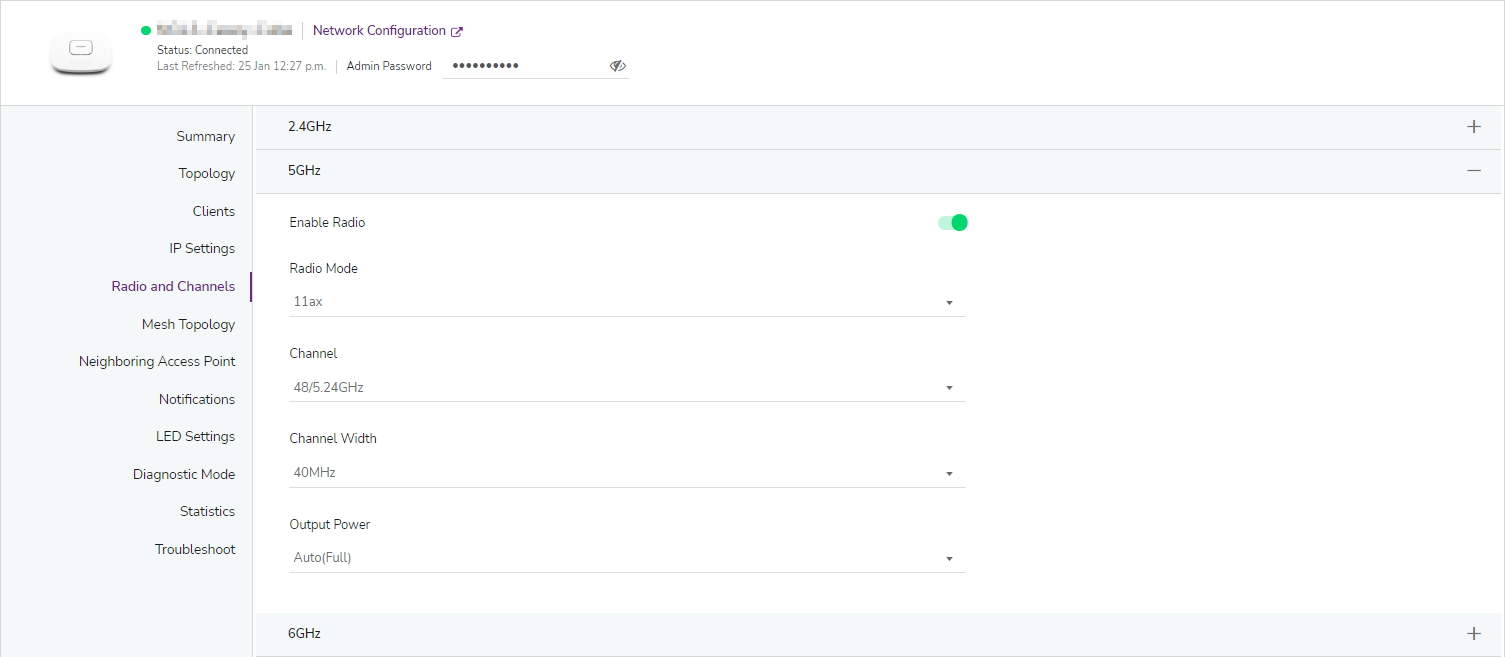This screenshot has width=1505, height=657.
Task: Select Clients in the sidebar
Action: (213, 212)
